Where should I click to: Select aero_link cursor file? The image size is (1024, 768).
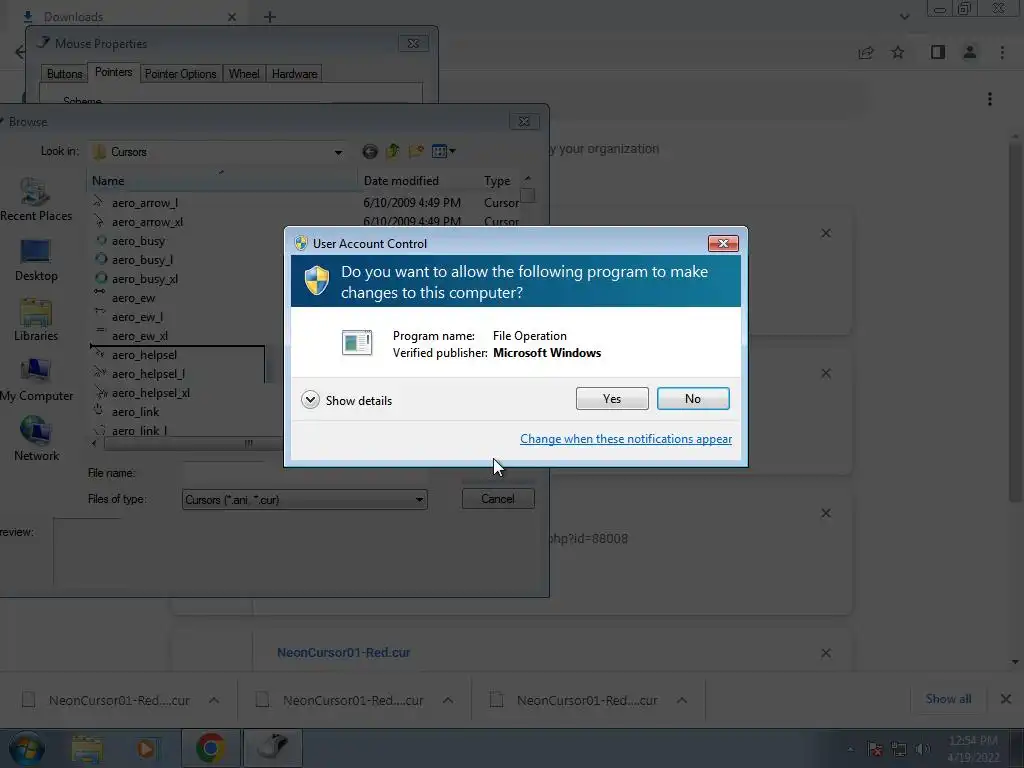[135, 411]
